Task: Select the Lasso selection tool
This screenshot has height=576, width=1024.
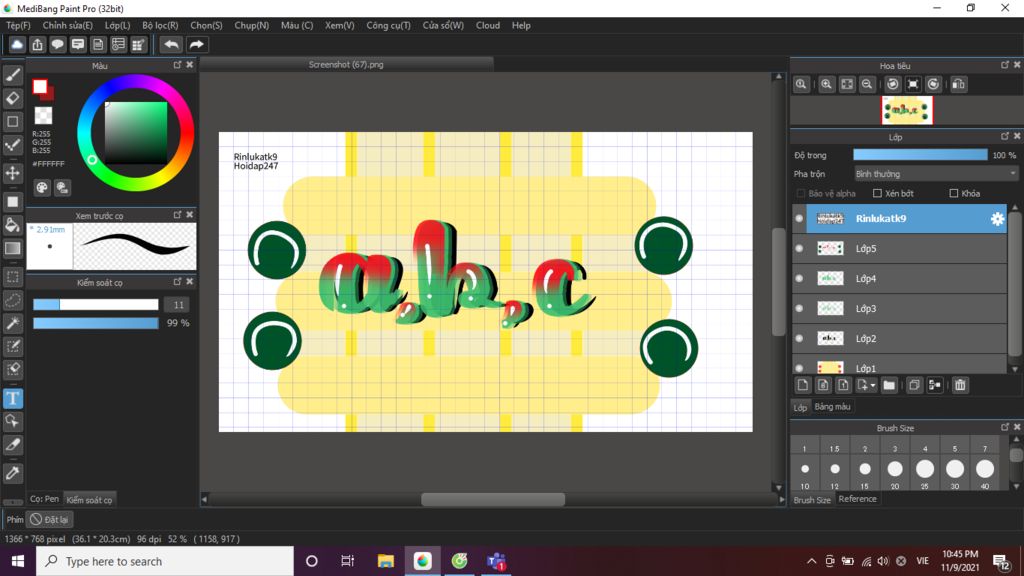Action: tap(12, 300)
